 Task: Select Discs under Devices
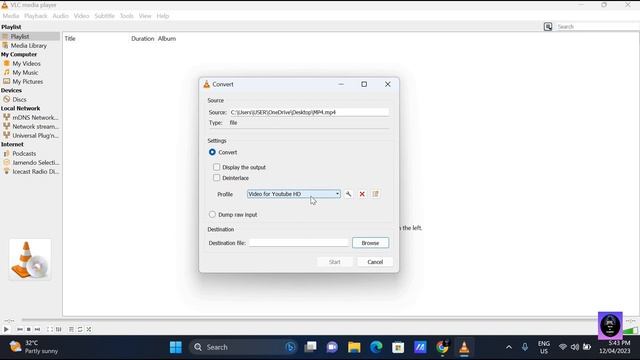tap(19, 100)
